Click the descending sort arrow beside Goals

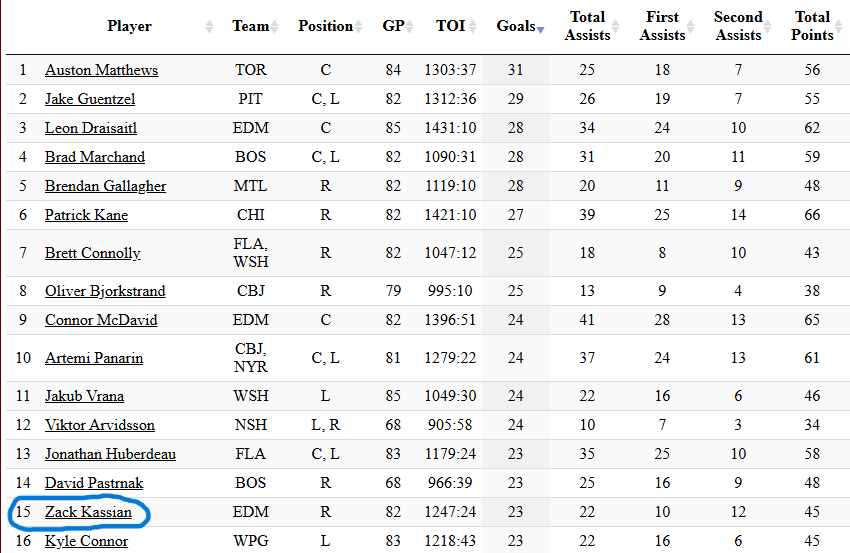[x=540, y=31]
